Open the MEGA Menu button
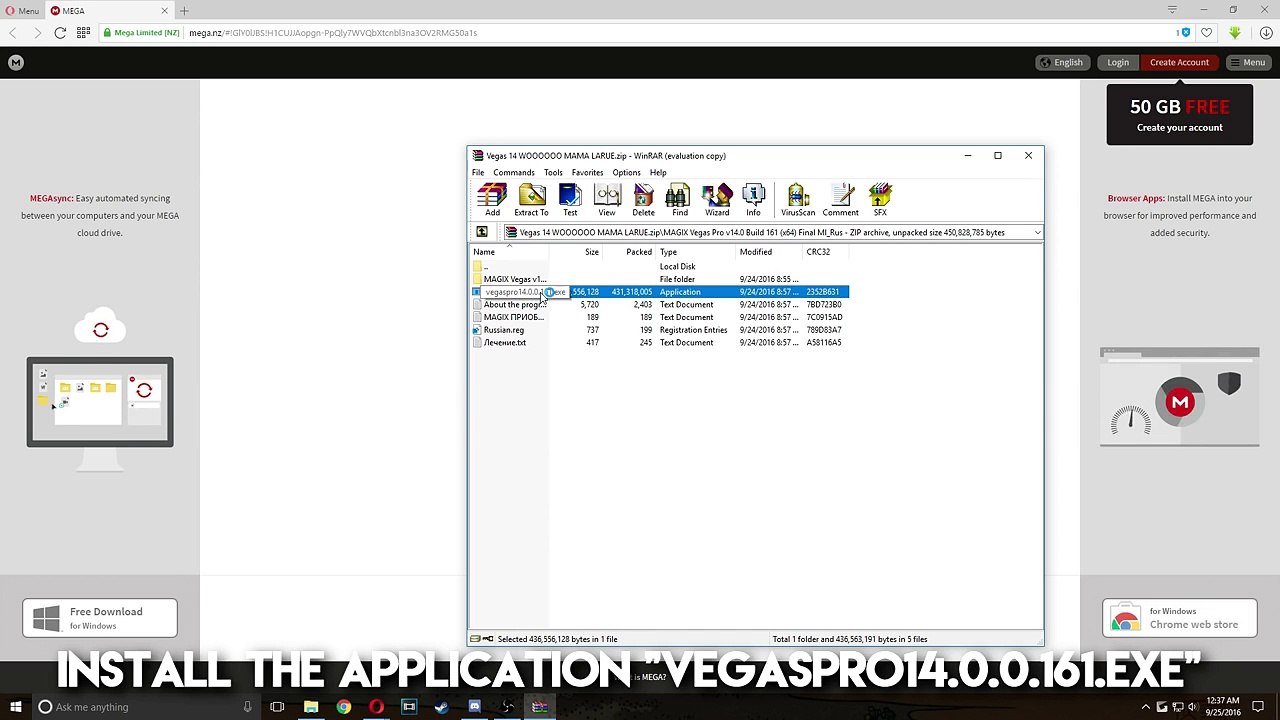This screenshot has width=1280, height=720. 1248,62
